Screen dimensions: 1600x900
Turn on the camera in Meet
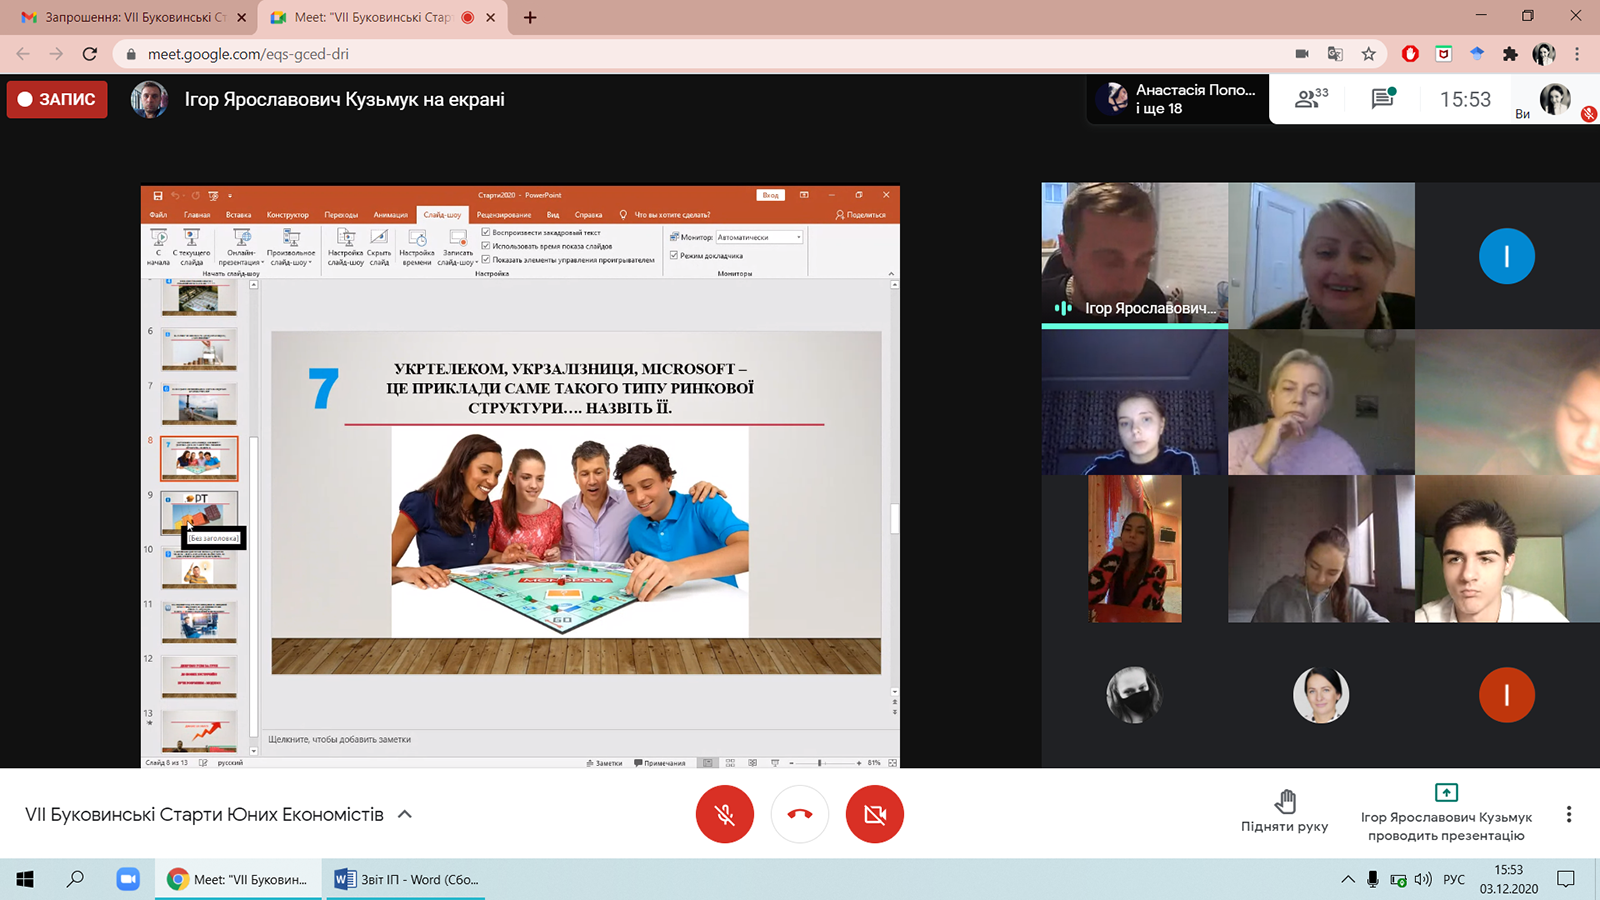point(875,814)
